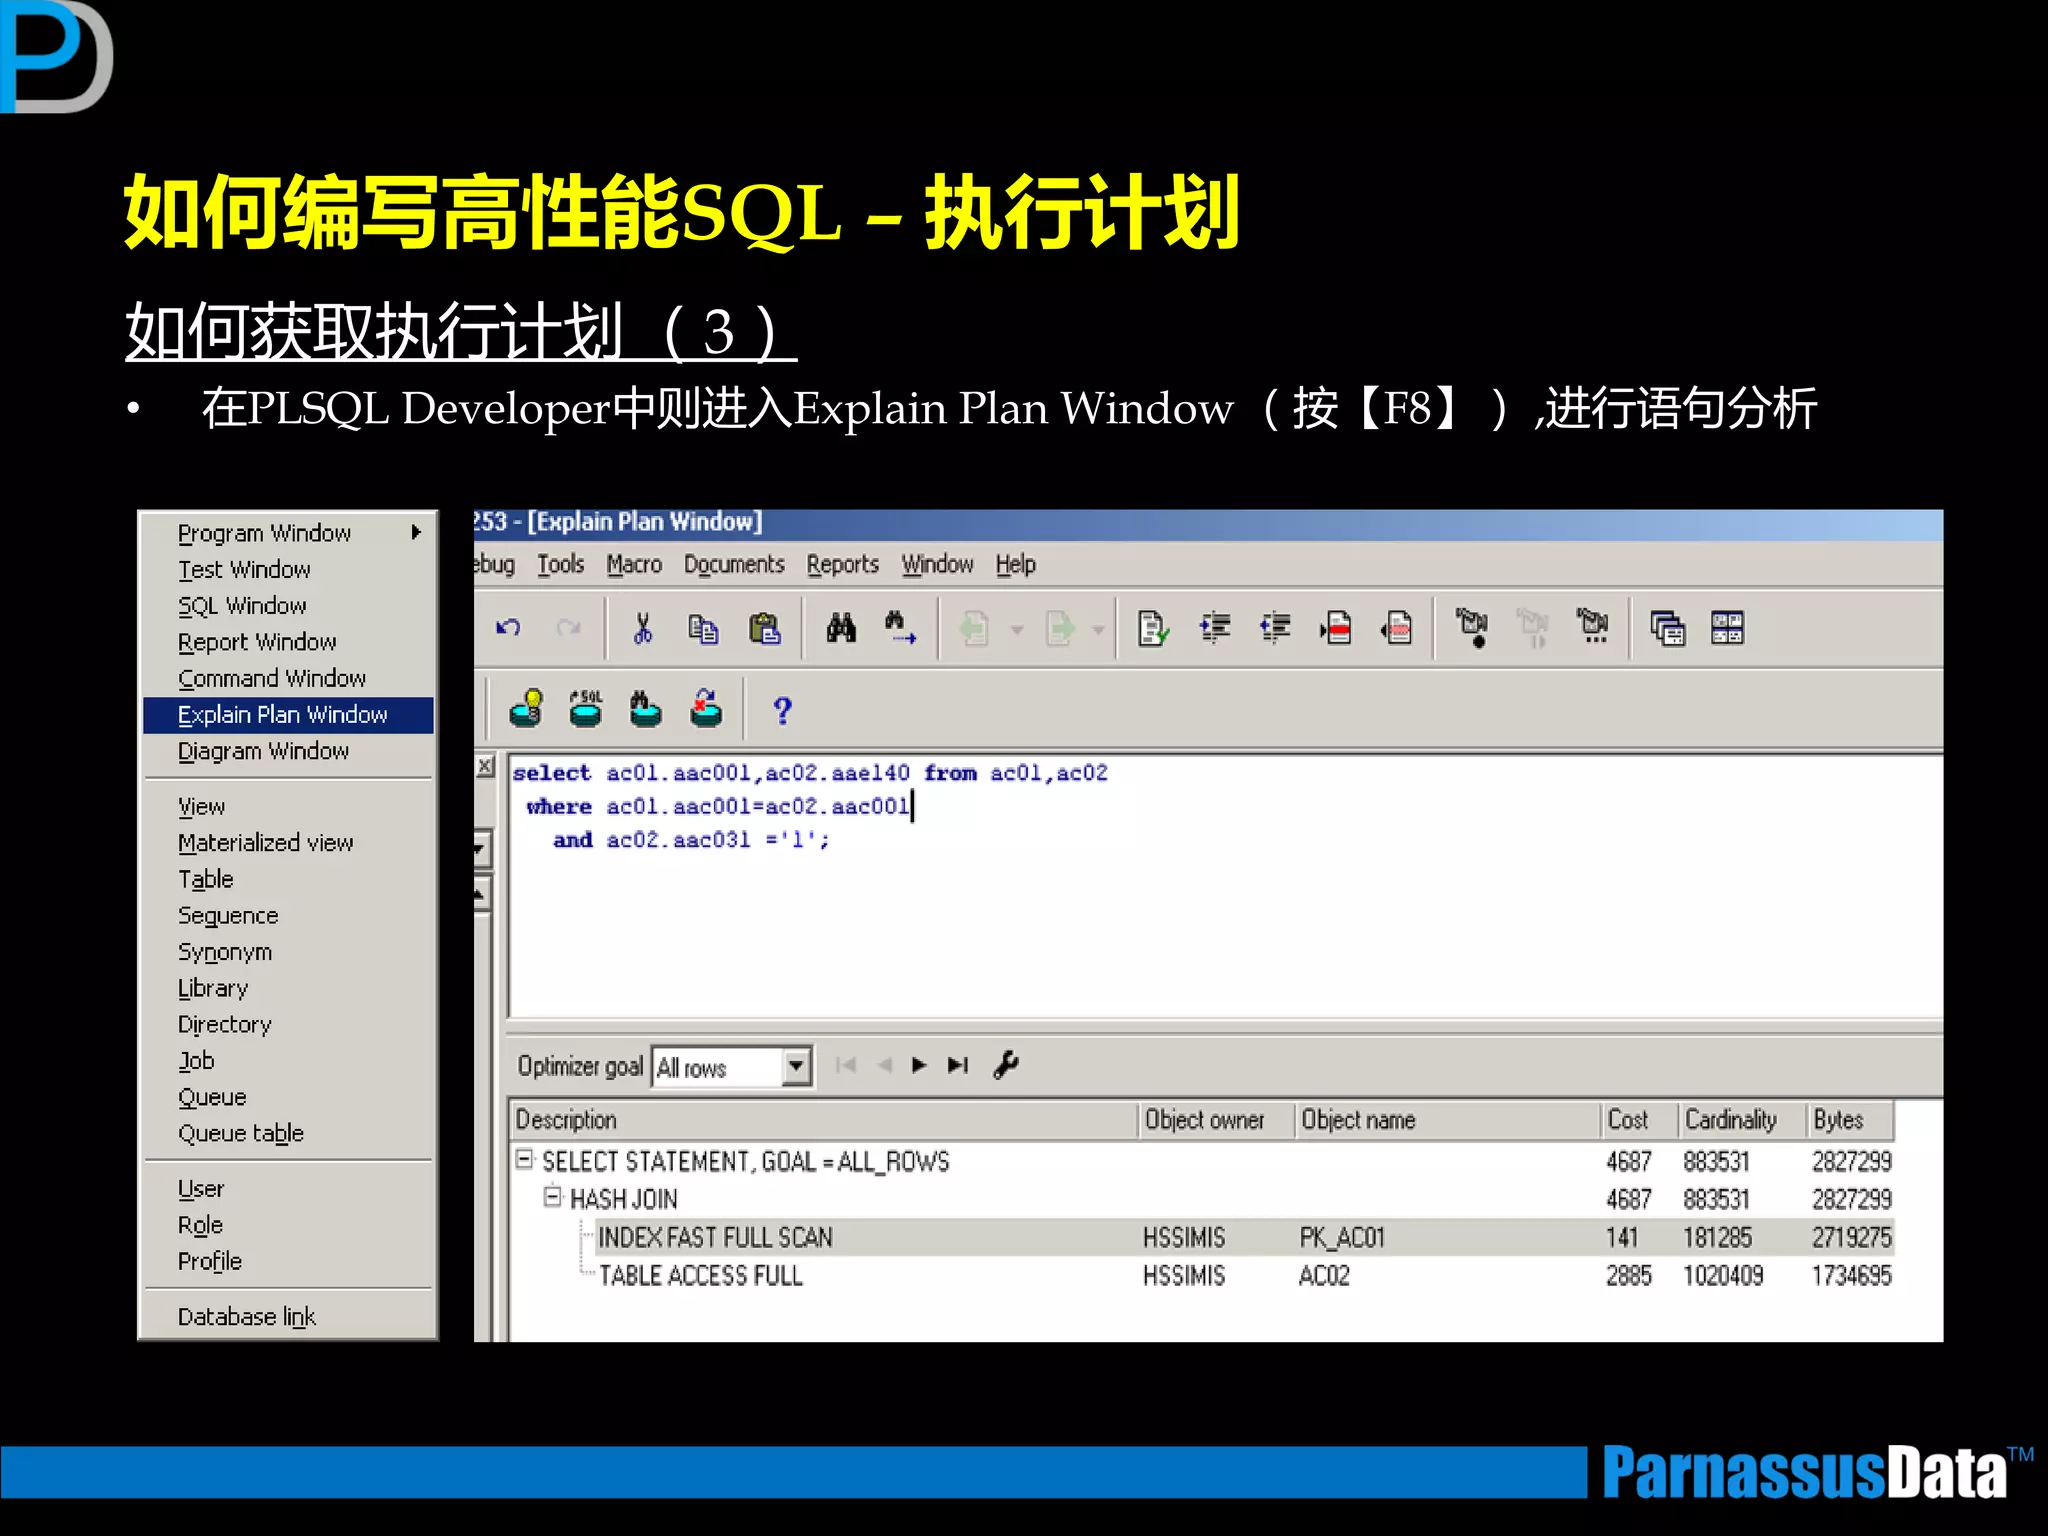The image size is (2048, 1536).
Task: Click the previous operation navigation button
Action: click(884, 1065)
